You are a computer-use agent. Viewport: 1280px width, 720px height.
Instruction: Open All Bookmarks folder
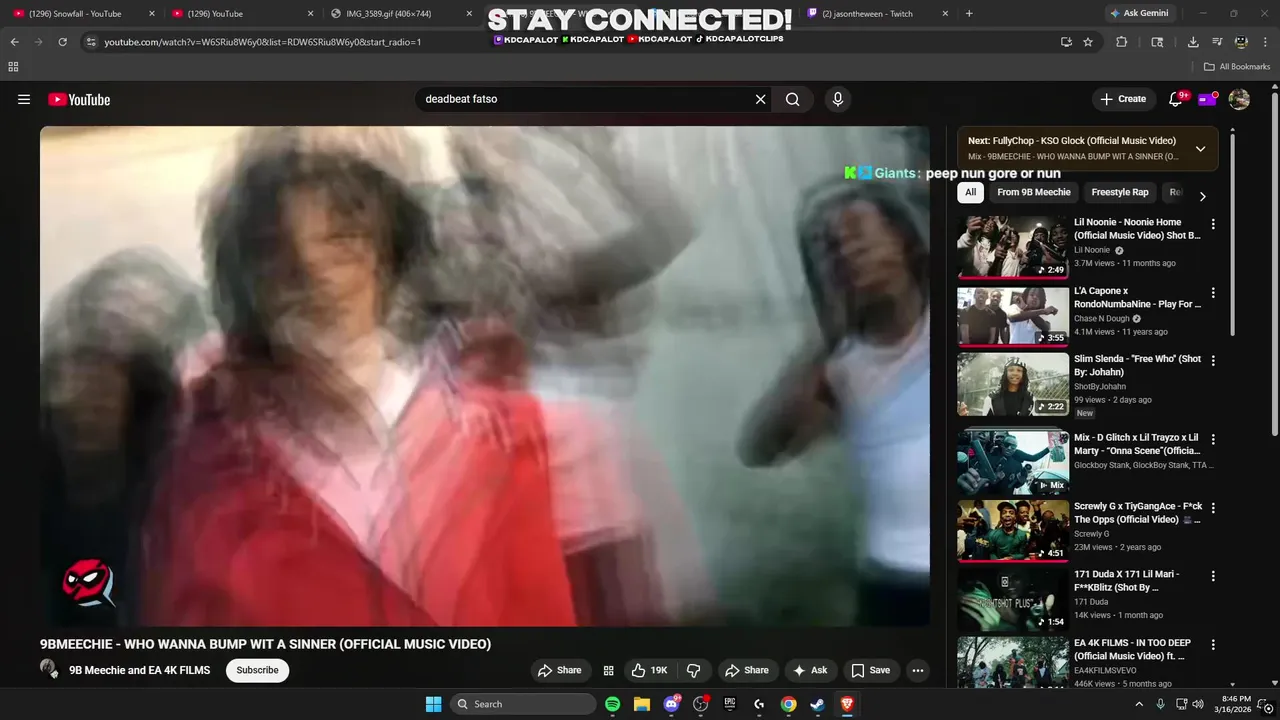point(1237,67)
